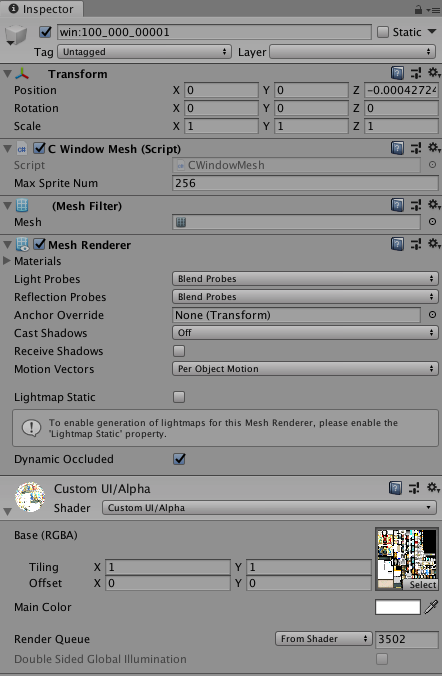This screenshot has width=442, height=676.
Task: Open the Main Color swatch
Action: [398, 607]
